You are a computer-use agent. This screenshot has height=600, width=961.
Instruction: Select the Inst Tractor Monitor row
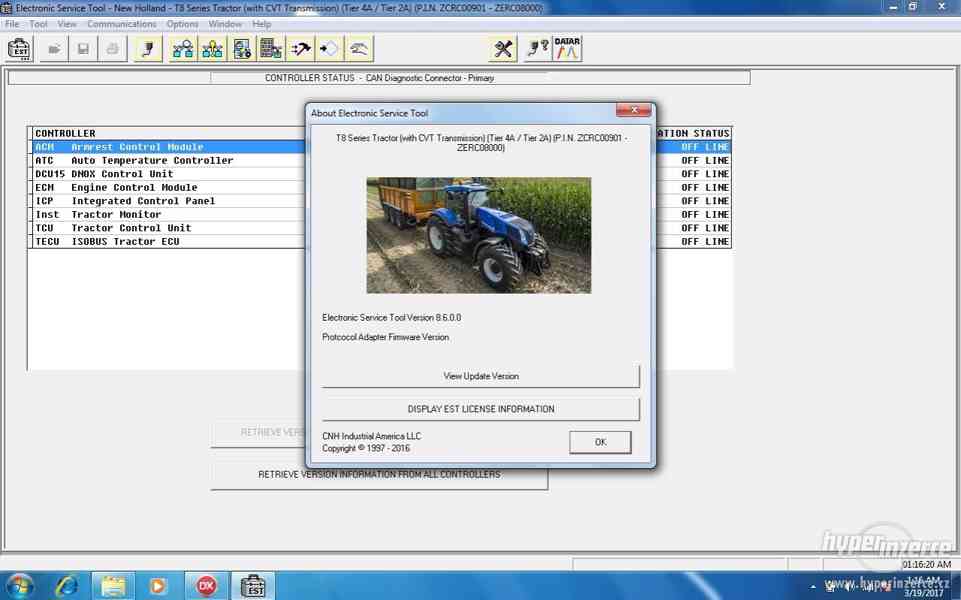382,215
